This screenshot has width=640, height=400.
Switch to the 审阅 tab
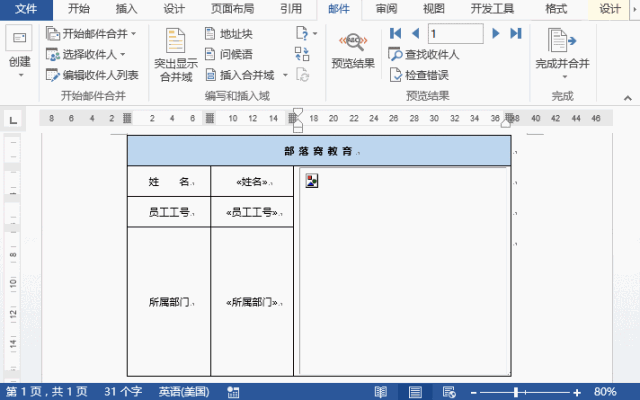(x=386, y=9)
